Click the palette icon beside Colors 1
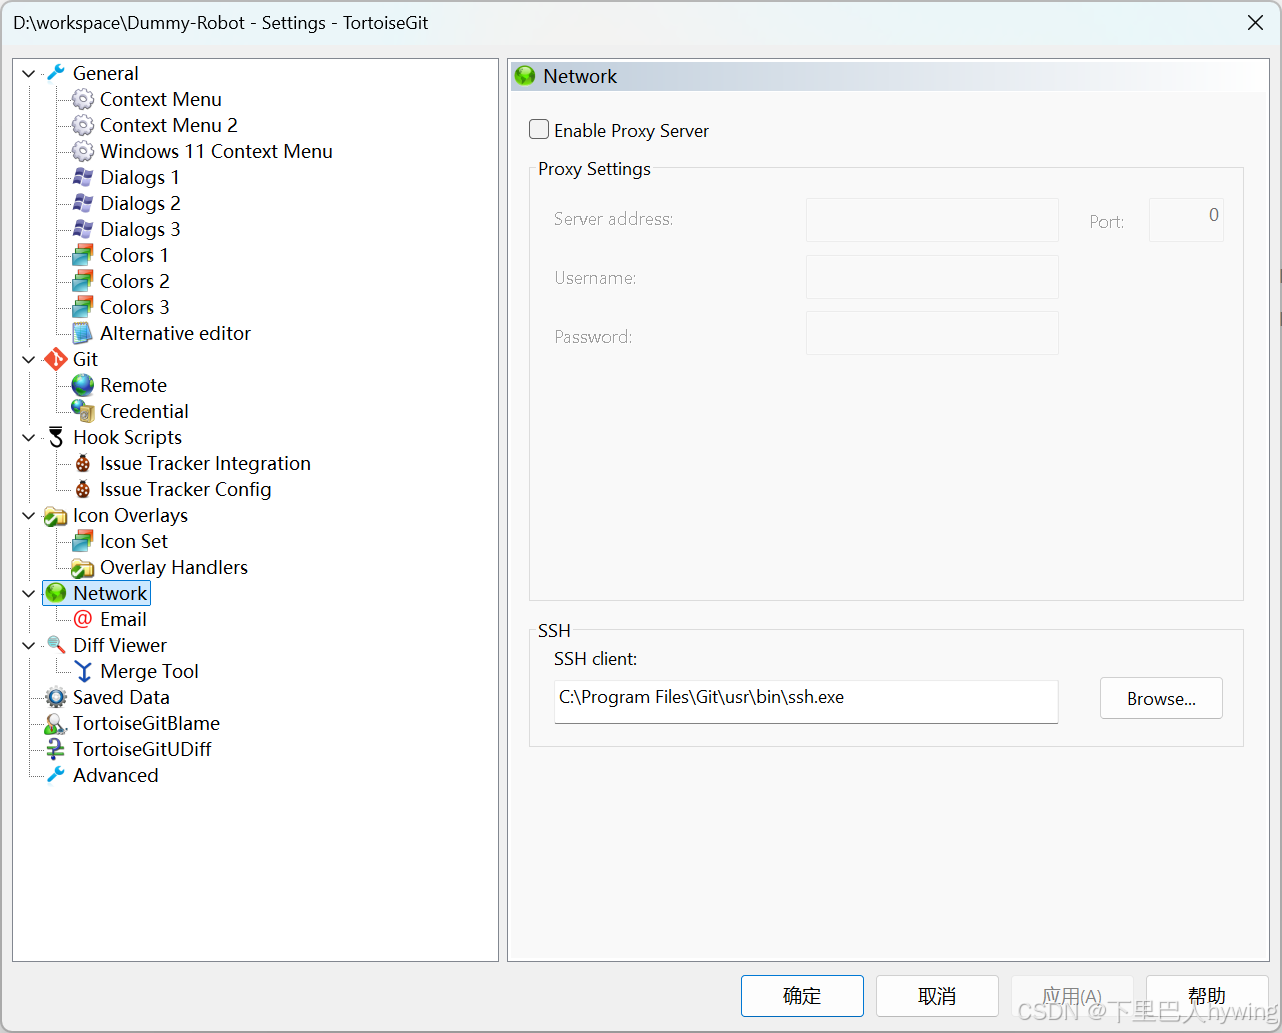The height and width of the screenshot is (1033, 1282). (x=83, y=255)
